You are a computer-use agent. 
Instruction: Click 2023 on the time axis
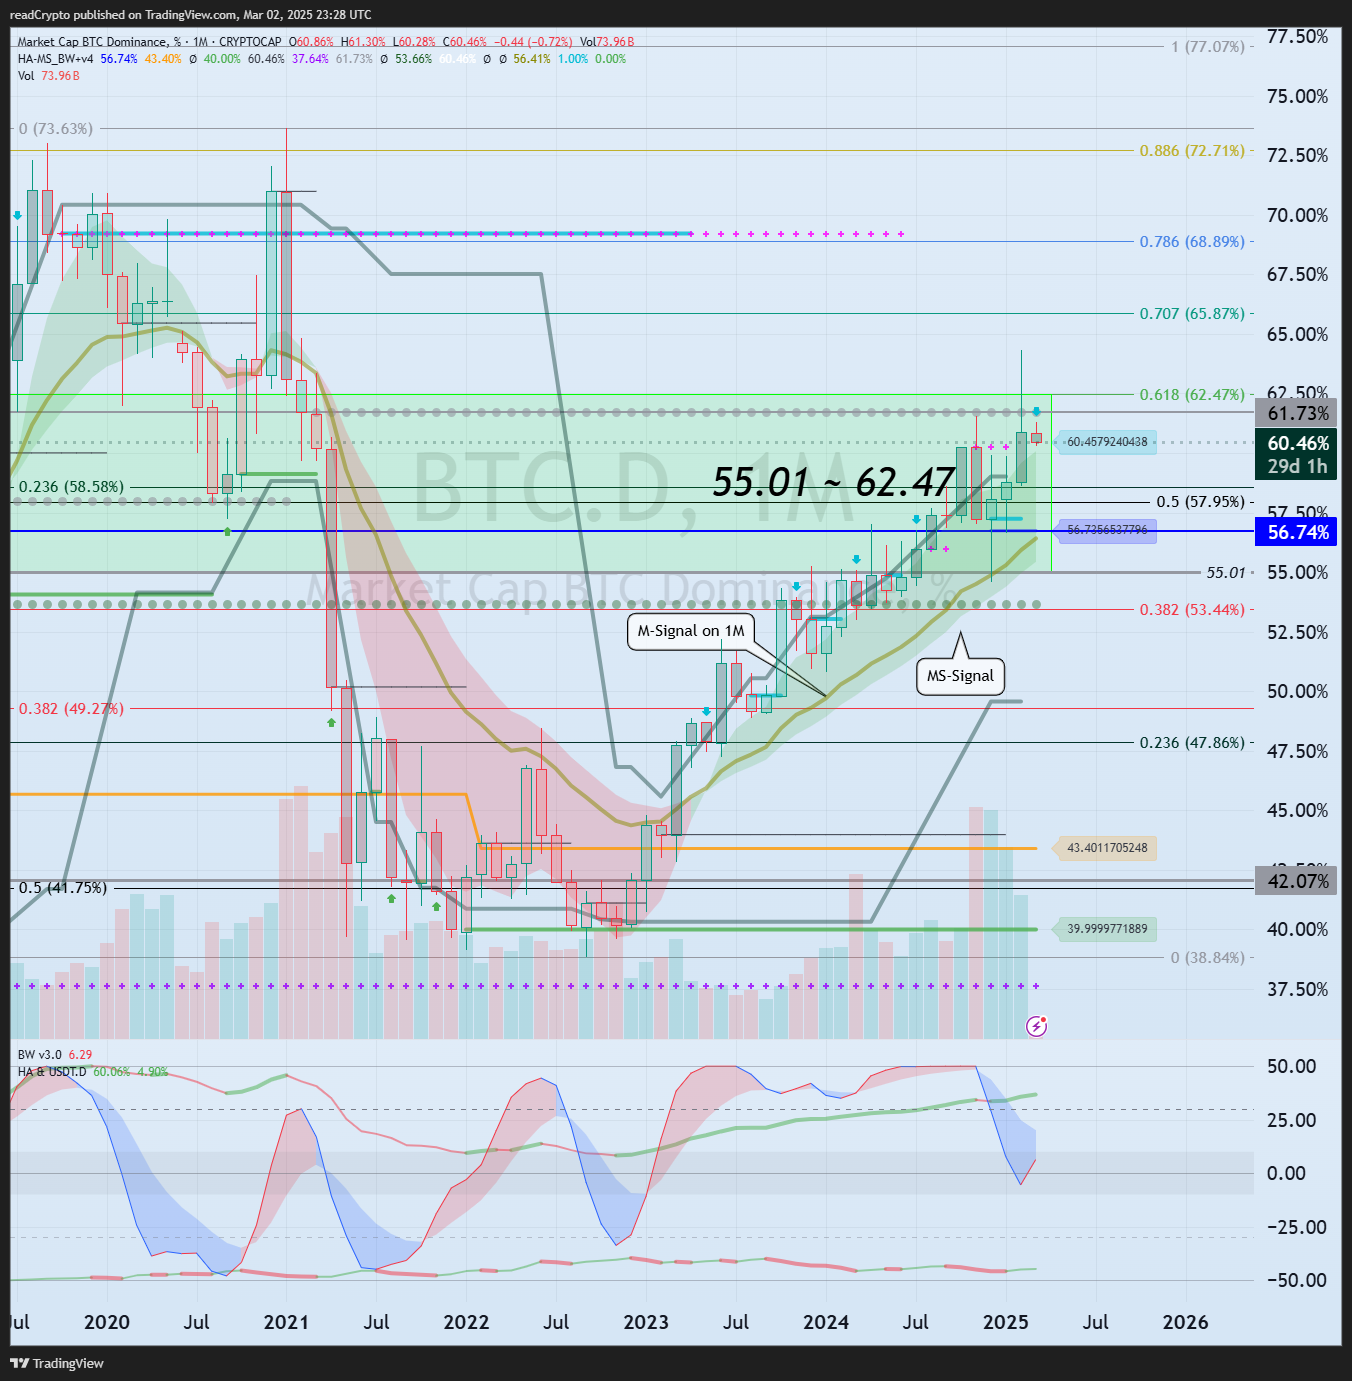pyautogui.click(x=646, y=1322)
